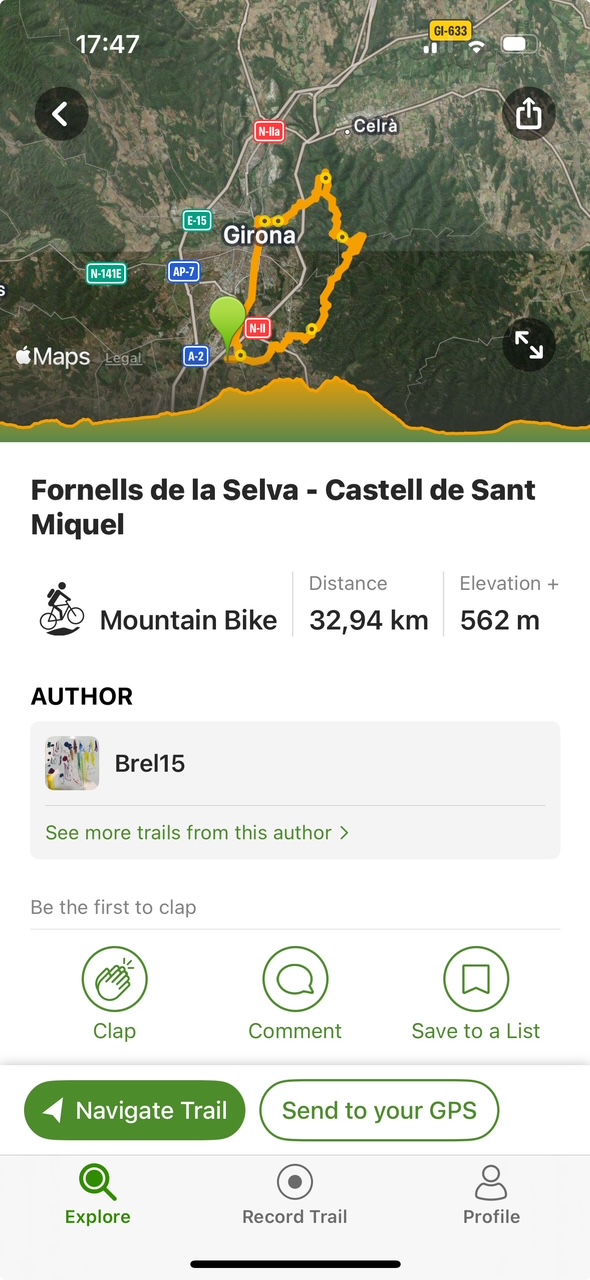Tap Navigate Trail to start navigation
Image resolution: width=590 pixels, height=1280 pixels.
134,1110
